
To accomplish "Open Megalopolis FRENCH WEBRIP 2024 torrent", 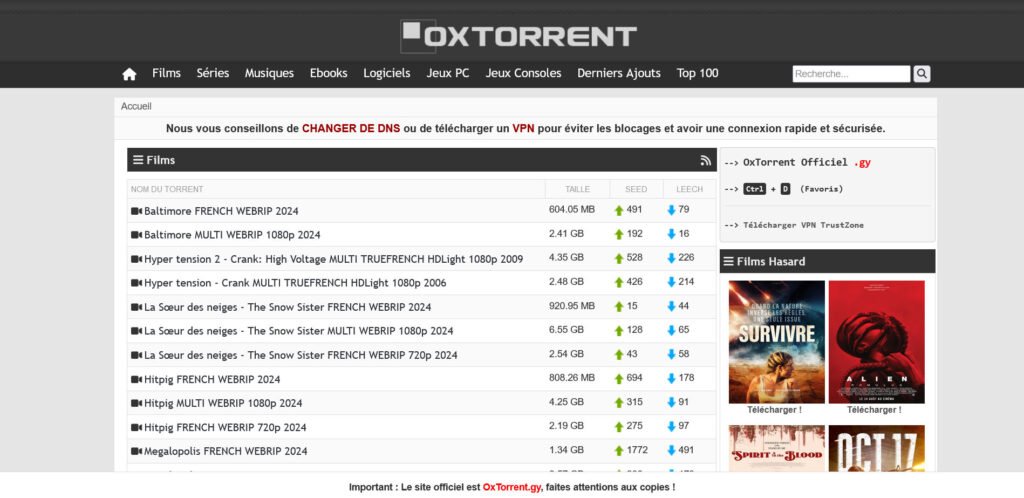I will [x=226, y=451].
